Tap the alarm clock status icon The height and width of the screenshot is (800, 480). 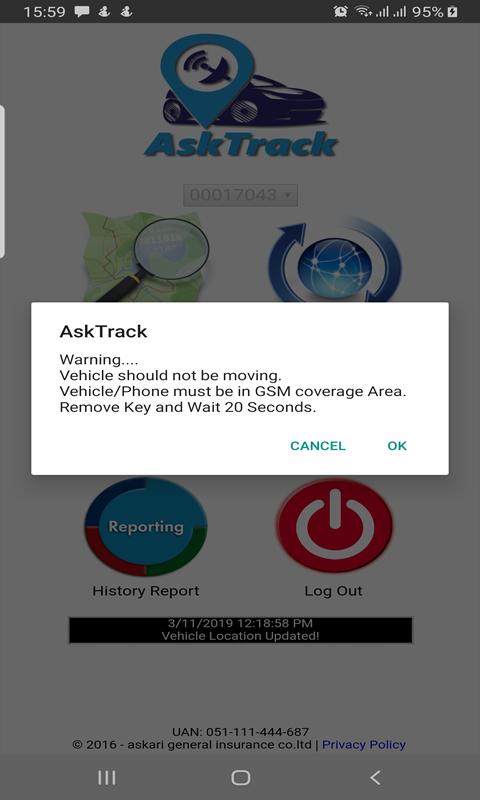tap(340, 12)
